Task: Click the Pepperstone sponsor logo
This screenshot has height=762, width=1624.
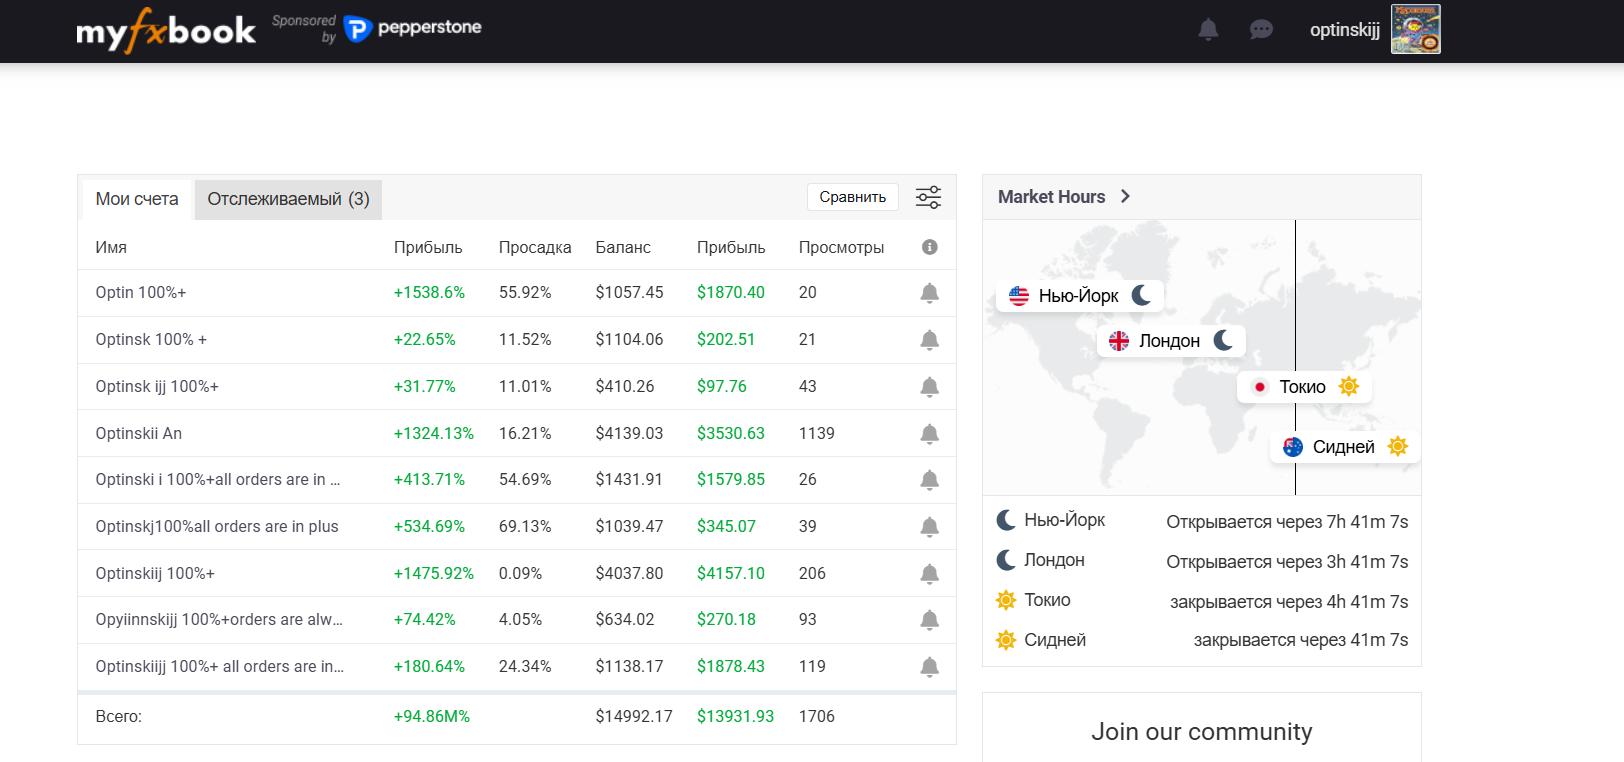Action: pos(413,28)
